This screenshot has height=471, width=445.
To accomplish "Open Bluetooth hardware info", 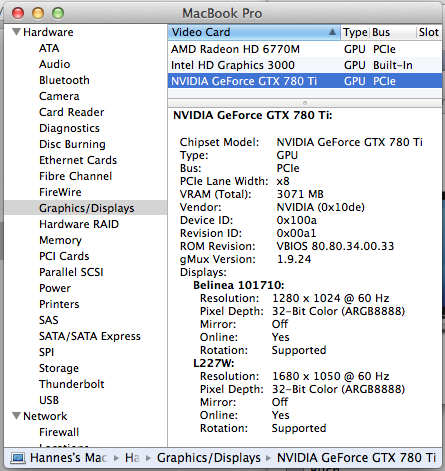I will (x=64, y=80).
